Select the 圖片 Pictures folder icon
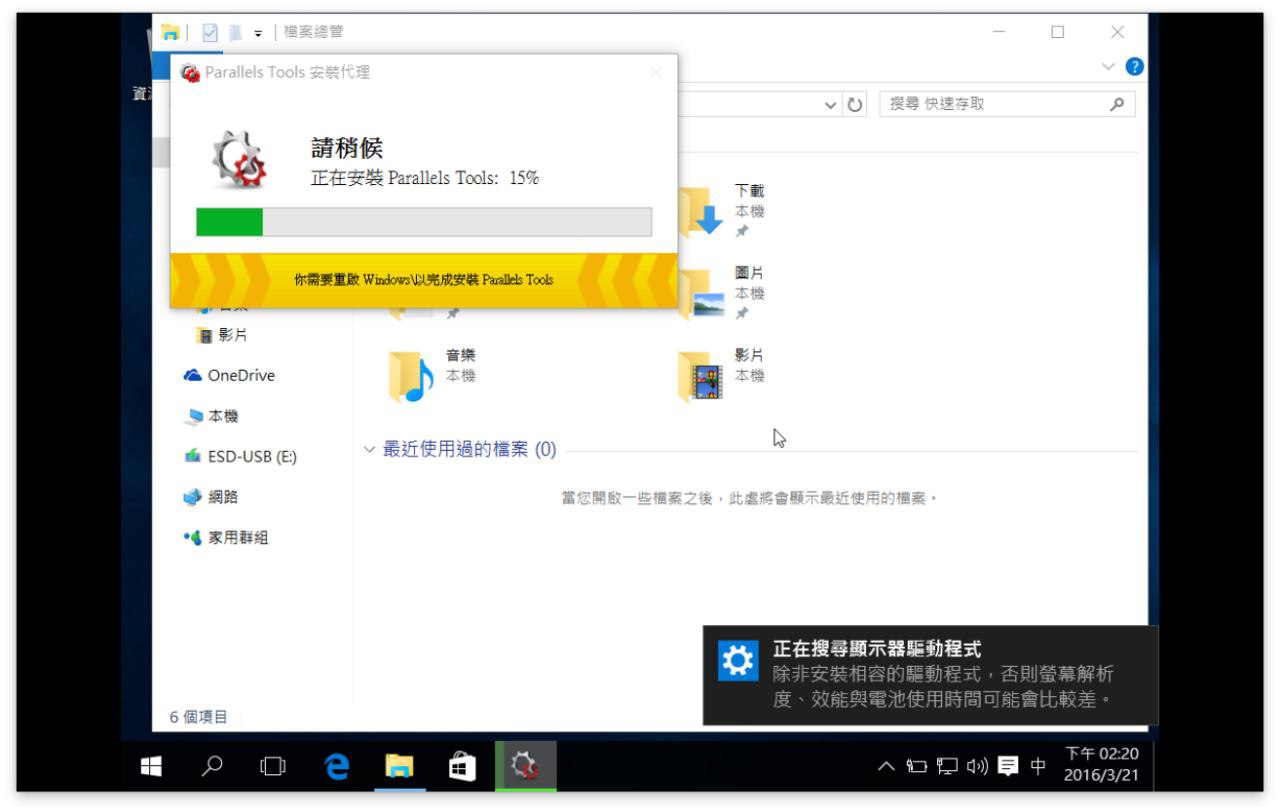Image resolution: width=1280 pixels, height=812 pixels. click(x=701, y=294)
